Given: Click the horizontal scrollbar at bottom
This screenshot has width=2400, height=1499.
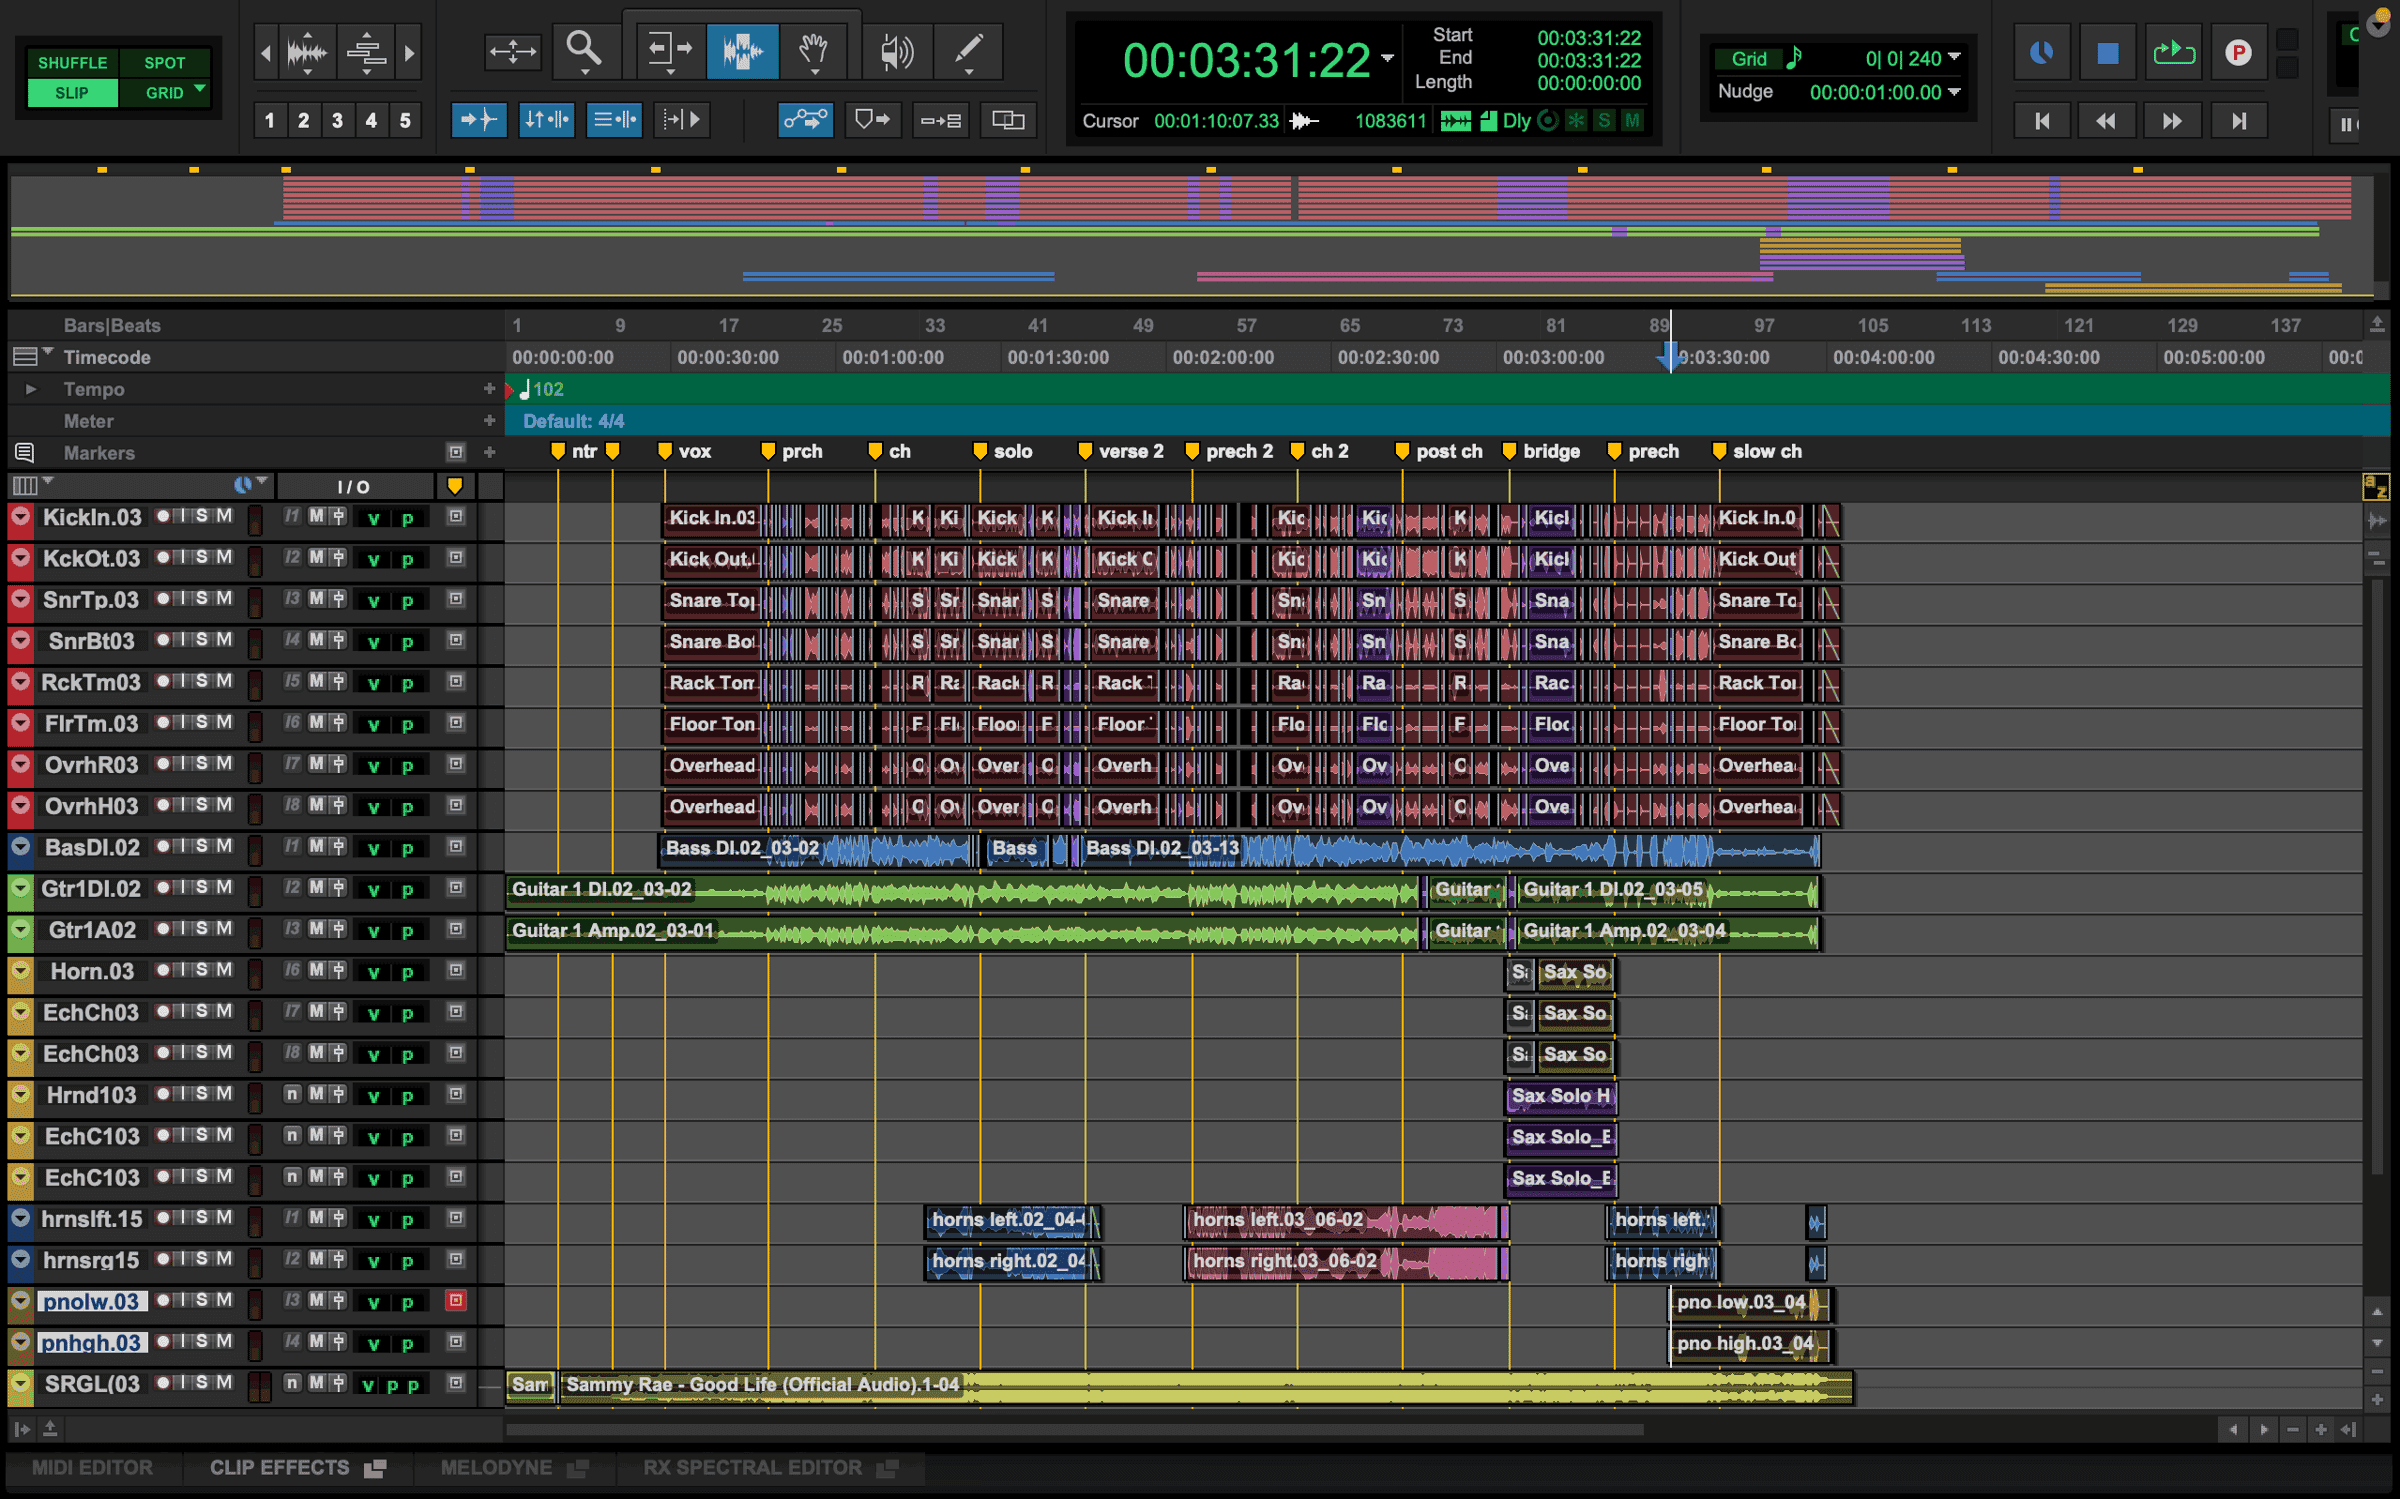Looking at the screenshot, I should (1075, 1430).
